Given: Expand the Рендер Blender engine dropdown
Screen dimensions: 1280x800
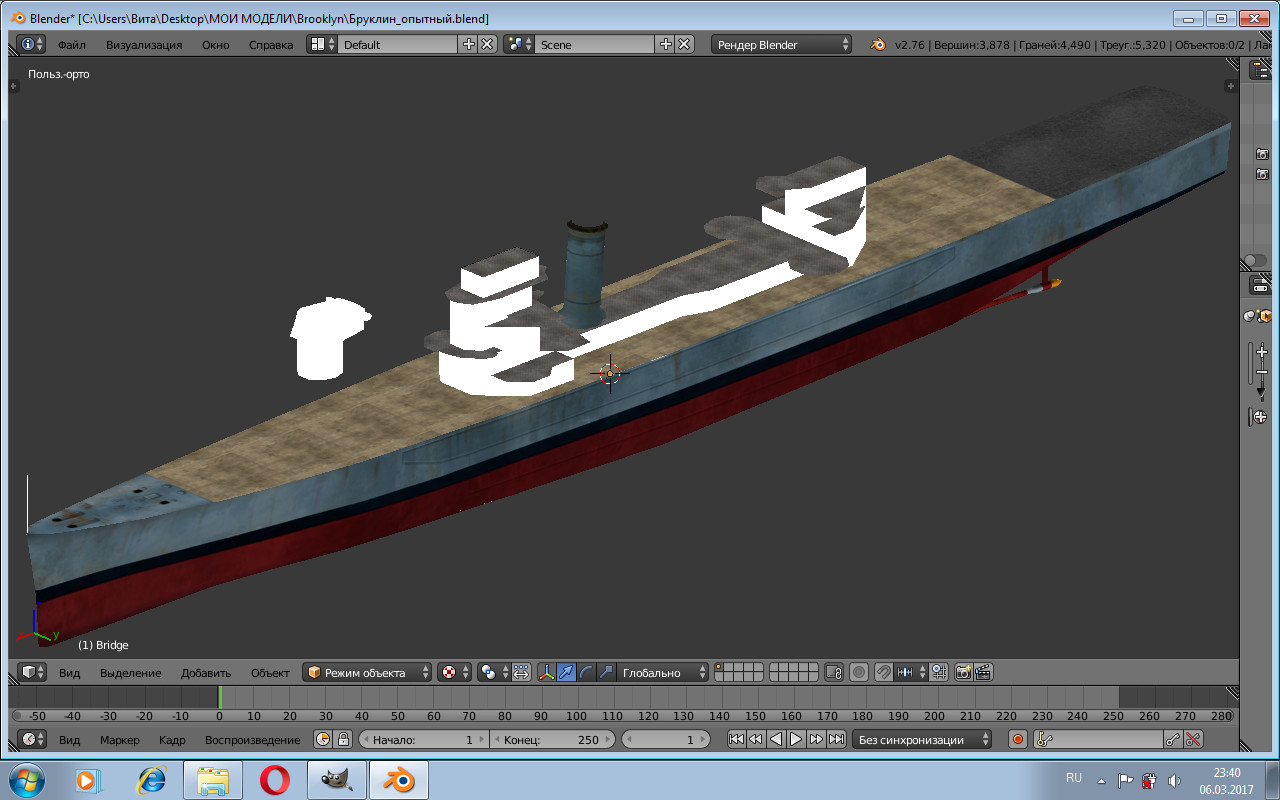Looking at the screenshot, I should coord(782,44).
